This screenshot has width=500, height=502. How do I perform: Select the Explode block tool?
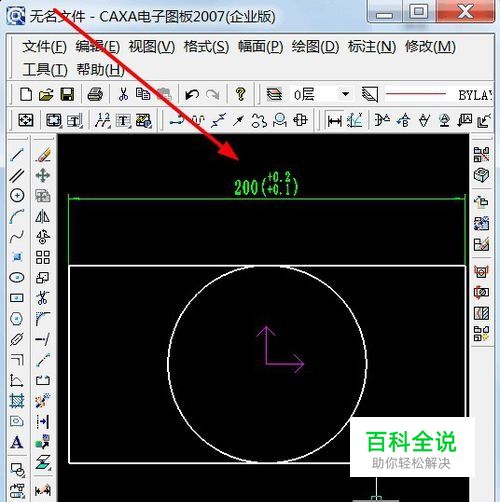43,401
